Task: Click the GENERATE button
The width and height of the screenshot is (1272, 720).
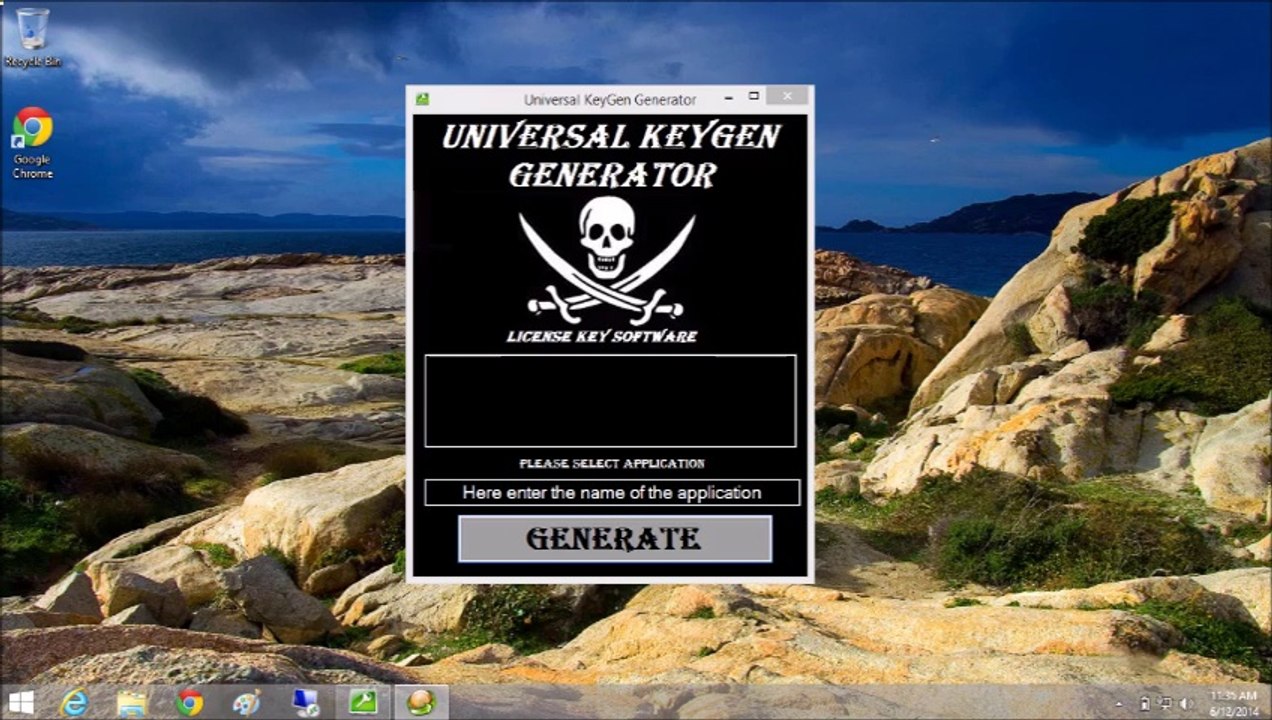Action: [614, 539]
